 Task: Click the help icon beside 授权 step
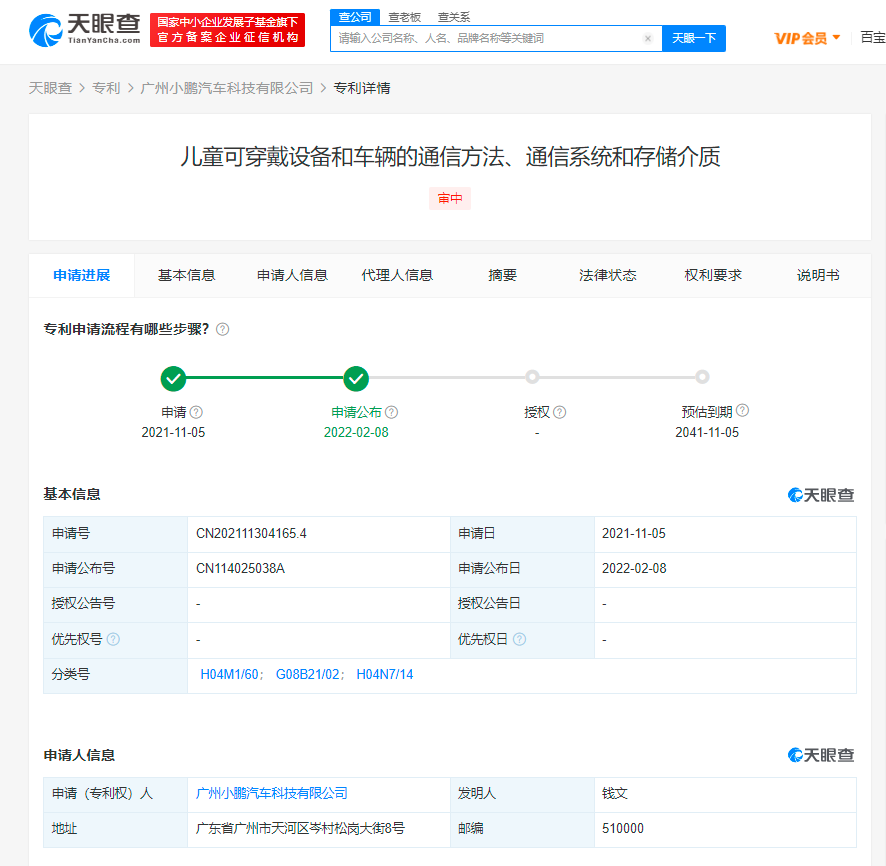[x=560, y=412]
